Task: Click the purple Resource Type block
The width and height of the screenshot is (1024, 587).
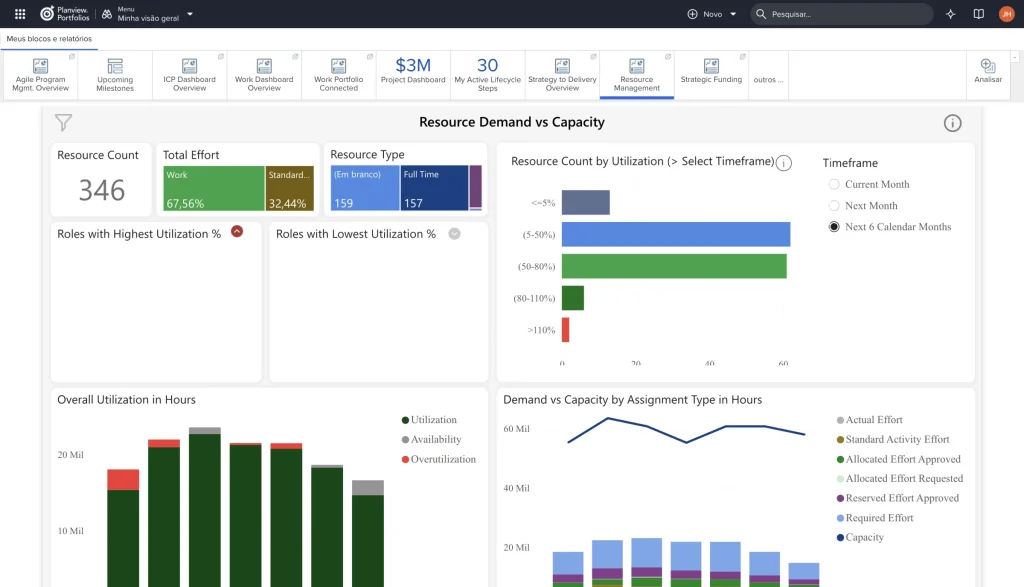Action: coord(475,187)
